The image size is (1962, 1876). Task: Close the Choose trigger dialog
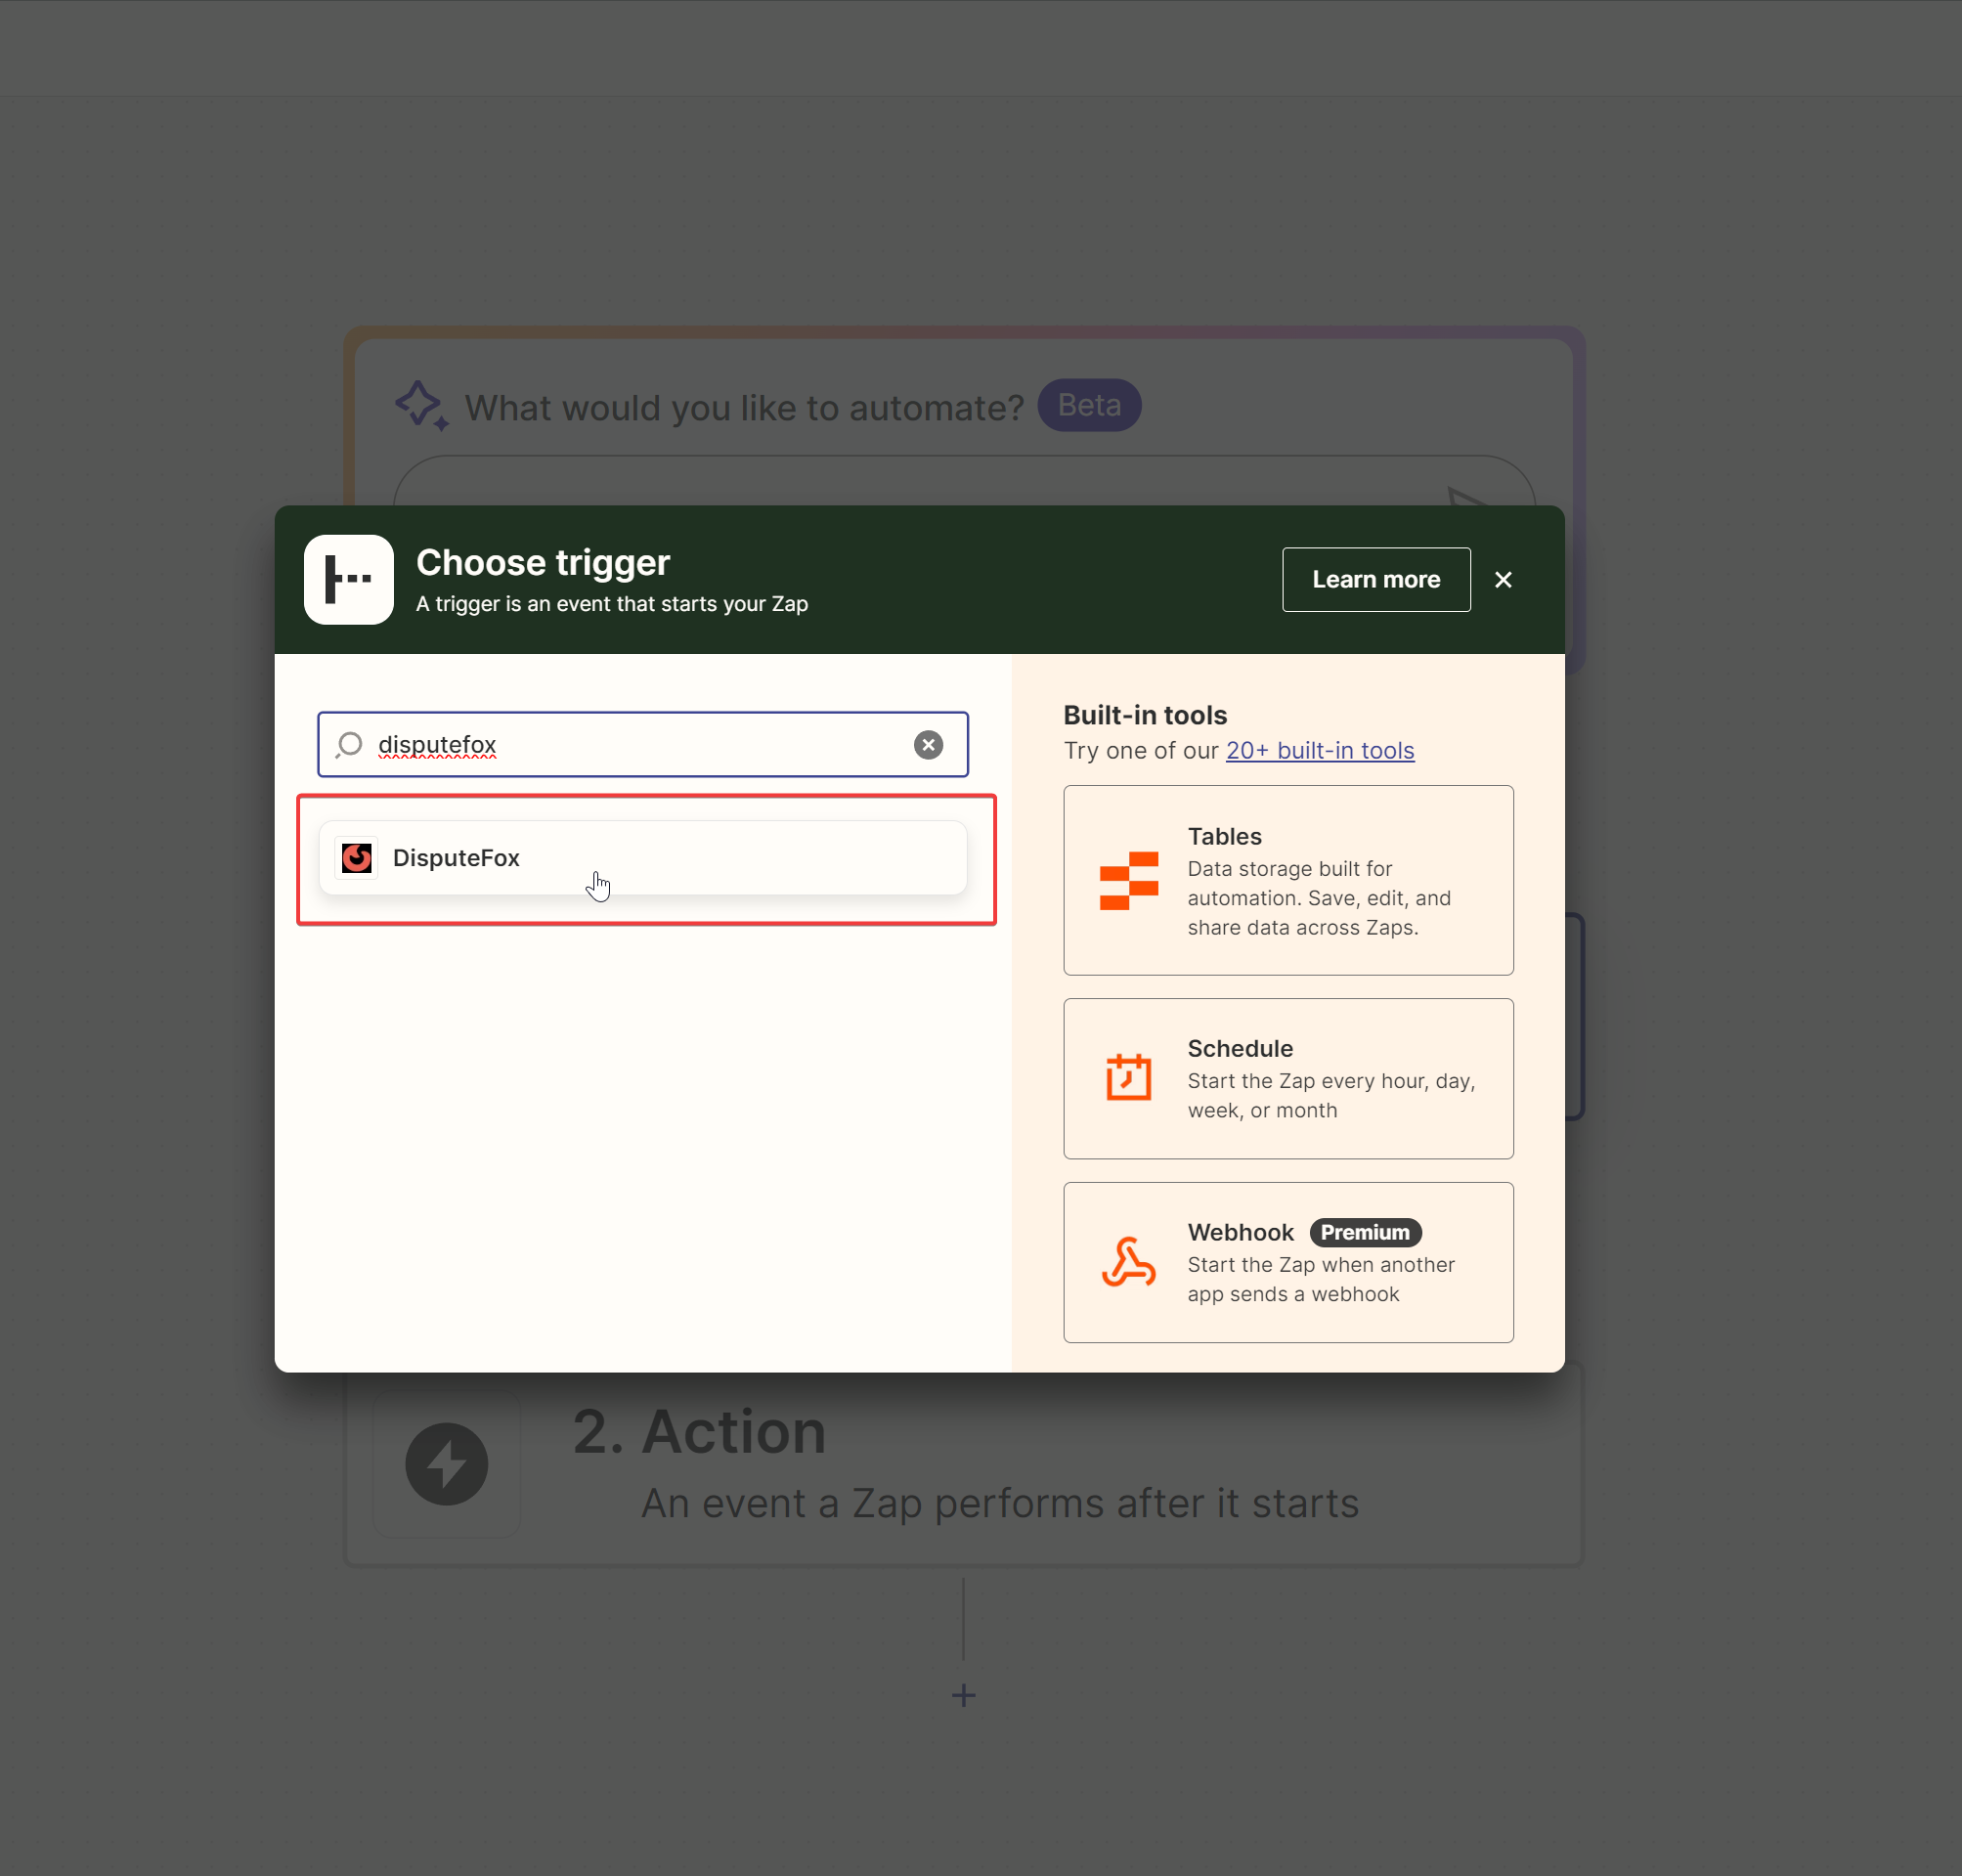click(x=1504, y=580)
